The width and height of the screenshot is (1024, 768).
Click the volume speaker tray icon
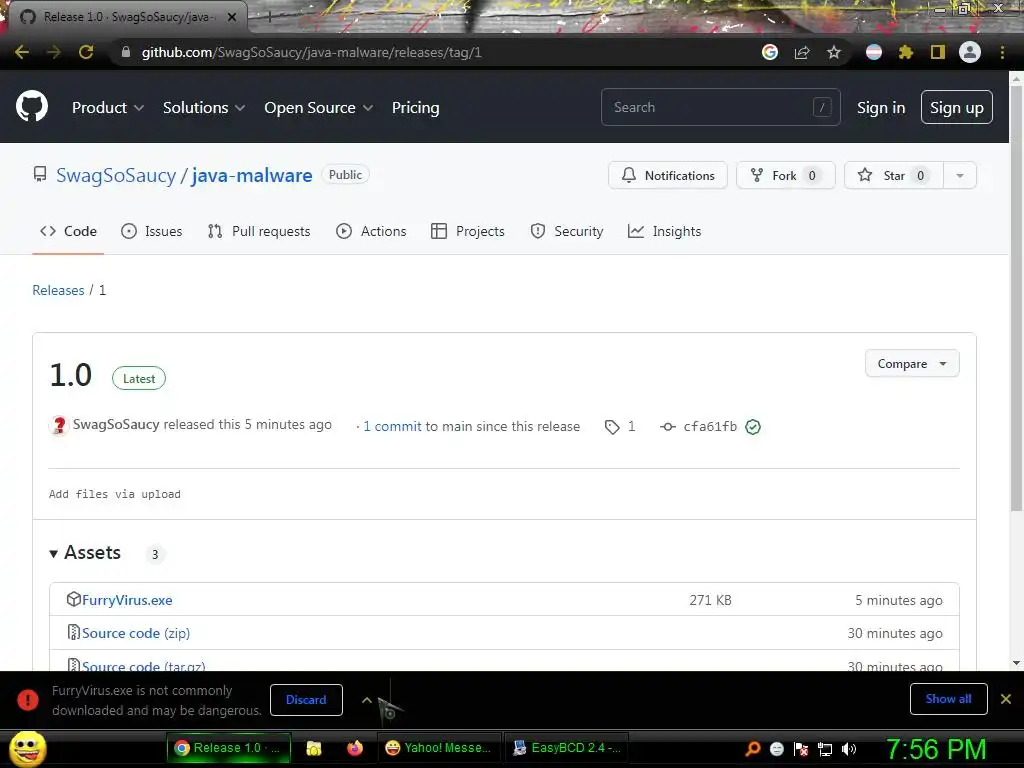coord(849,749)
